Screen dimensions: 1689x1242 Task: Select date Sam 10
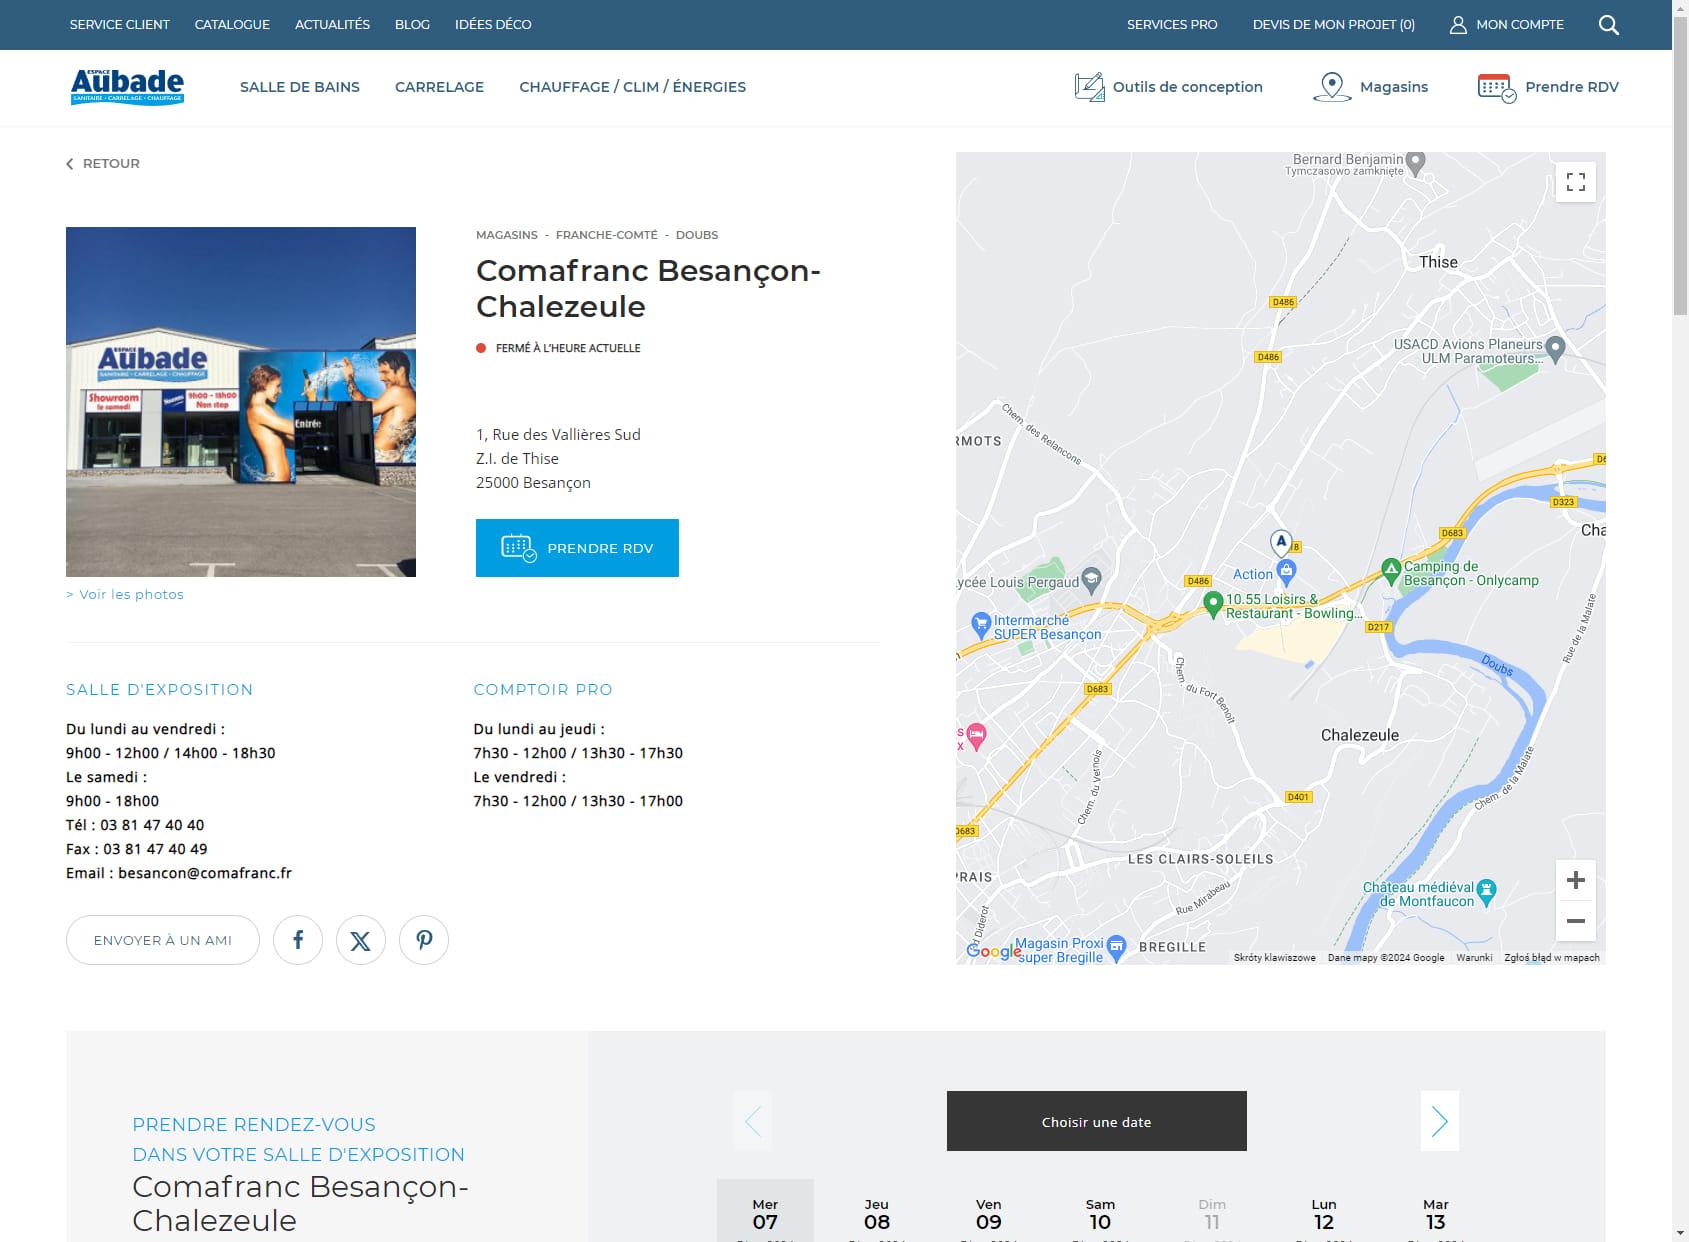[1100, 1212]
